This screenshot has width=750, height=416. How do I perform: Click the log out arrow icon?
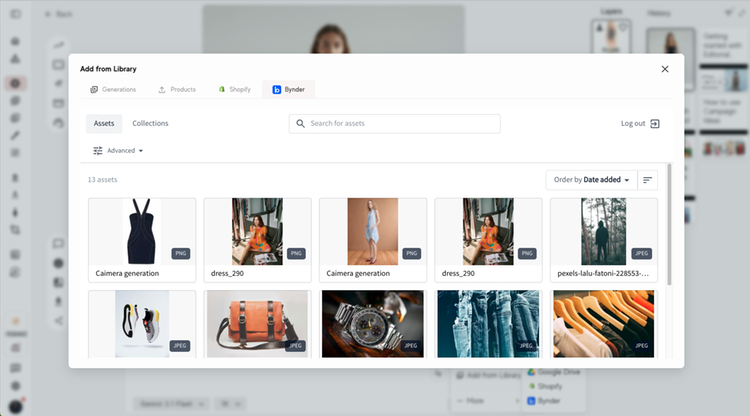tap(655, 124)
